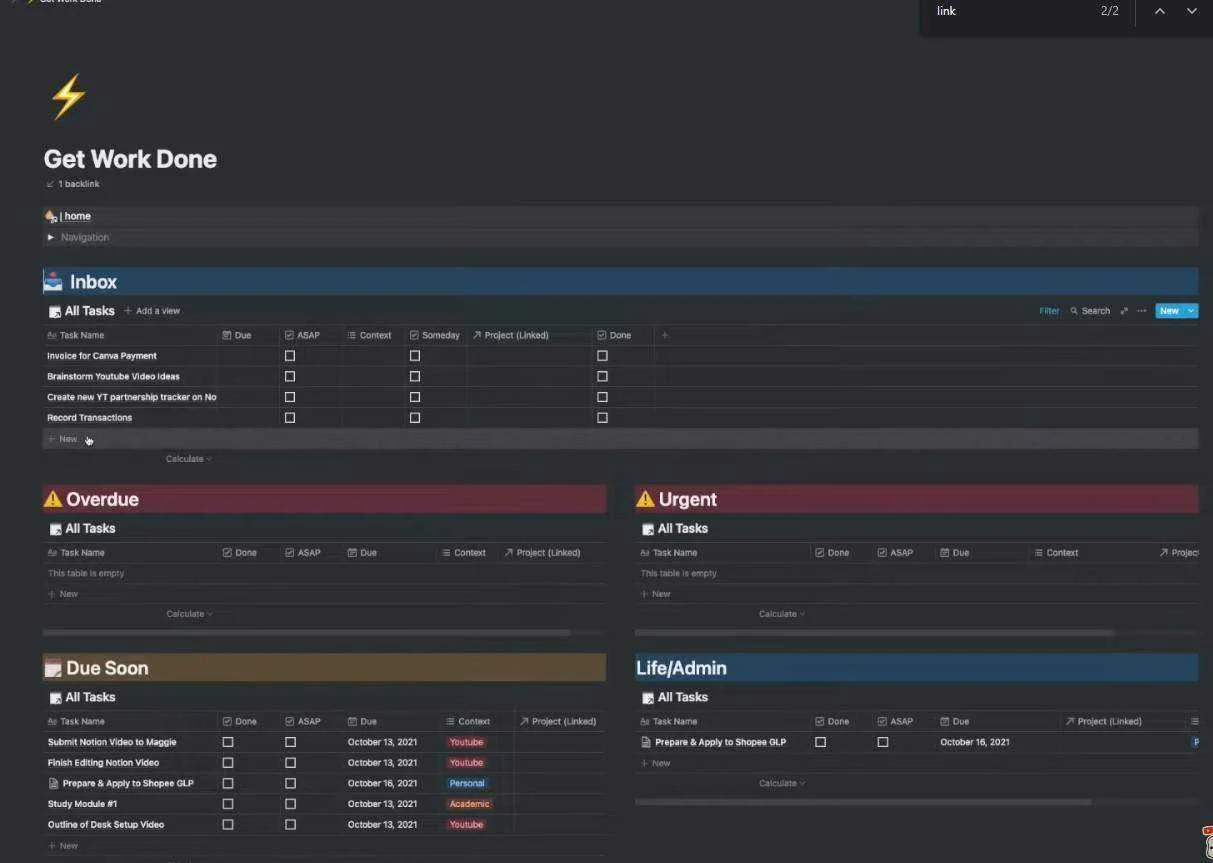The image size is (1213, 863).
Task: Open Life/Admin table Calculate dropdown
Action: pos(781,783)
